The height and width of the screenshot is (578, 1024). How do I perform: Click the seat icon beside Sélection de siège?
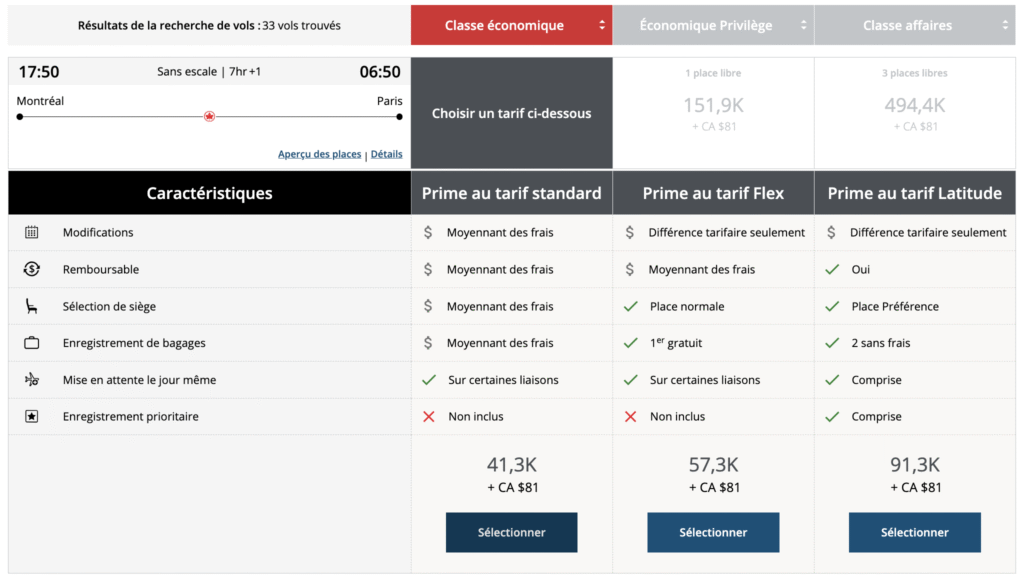tap(32, 306)
